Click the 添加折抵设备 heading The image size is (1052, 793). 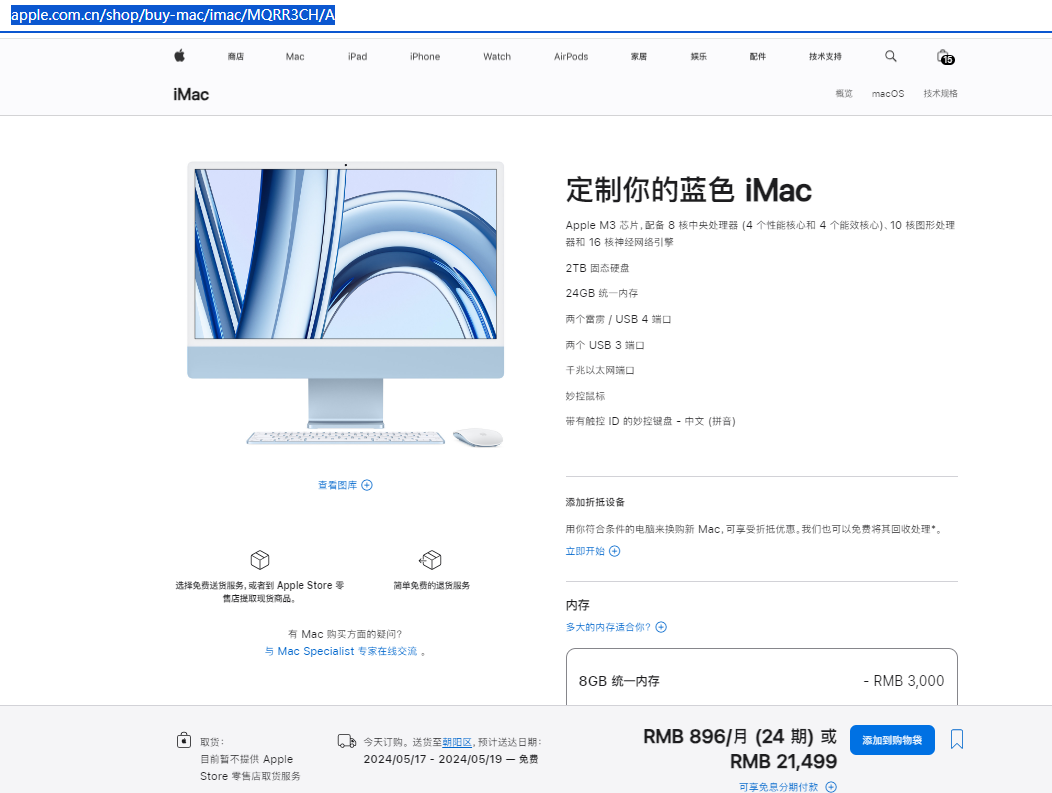pos(595,502)
